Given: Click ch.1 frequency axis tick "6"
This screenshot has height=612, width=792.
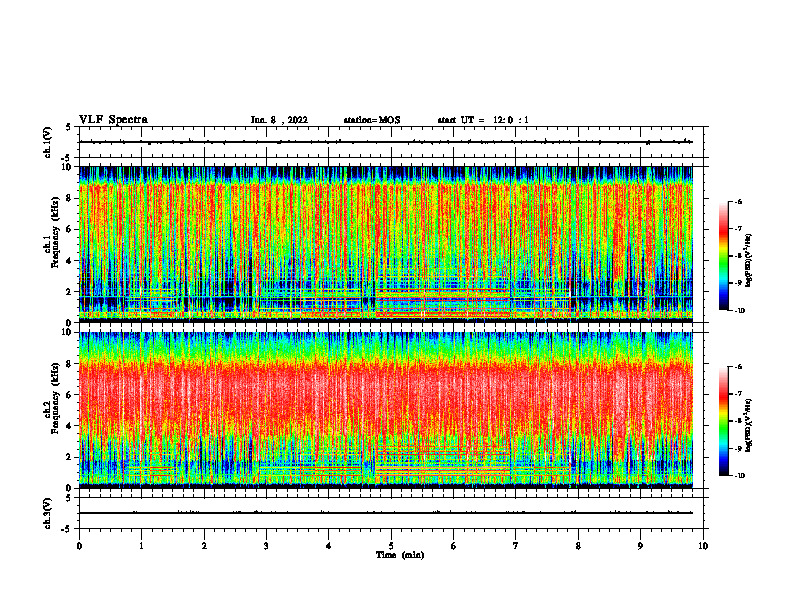Looking at the screenshot, I should (70, 229).
